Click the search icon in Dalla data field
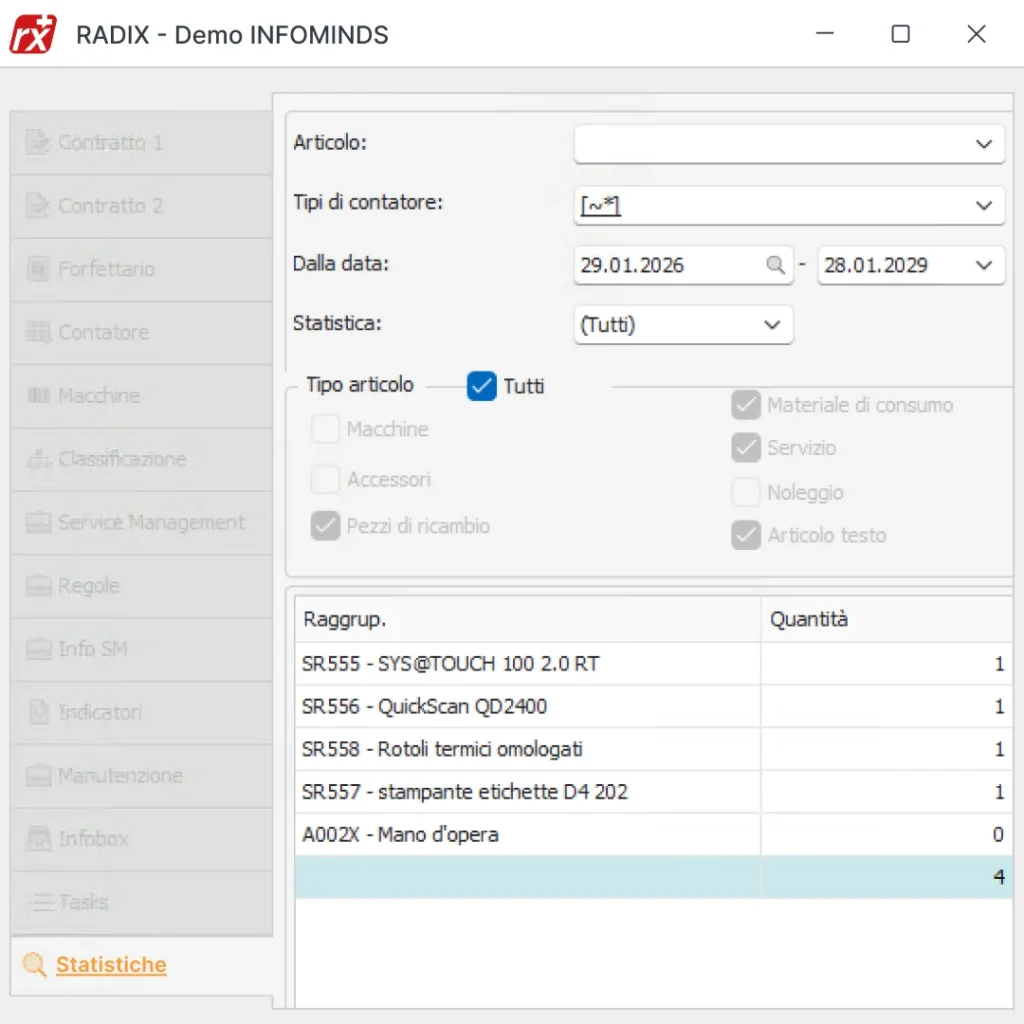Viewport: 1024px width, 1024px height. click(775, 265)
